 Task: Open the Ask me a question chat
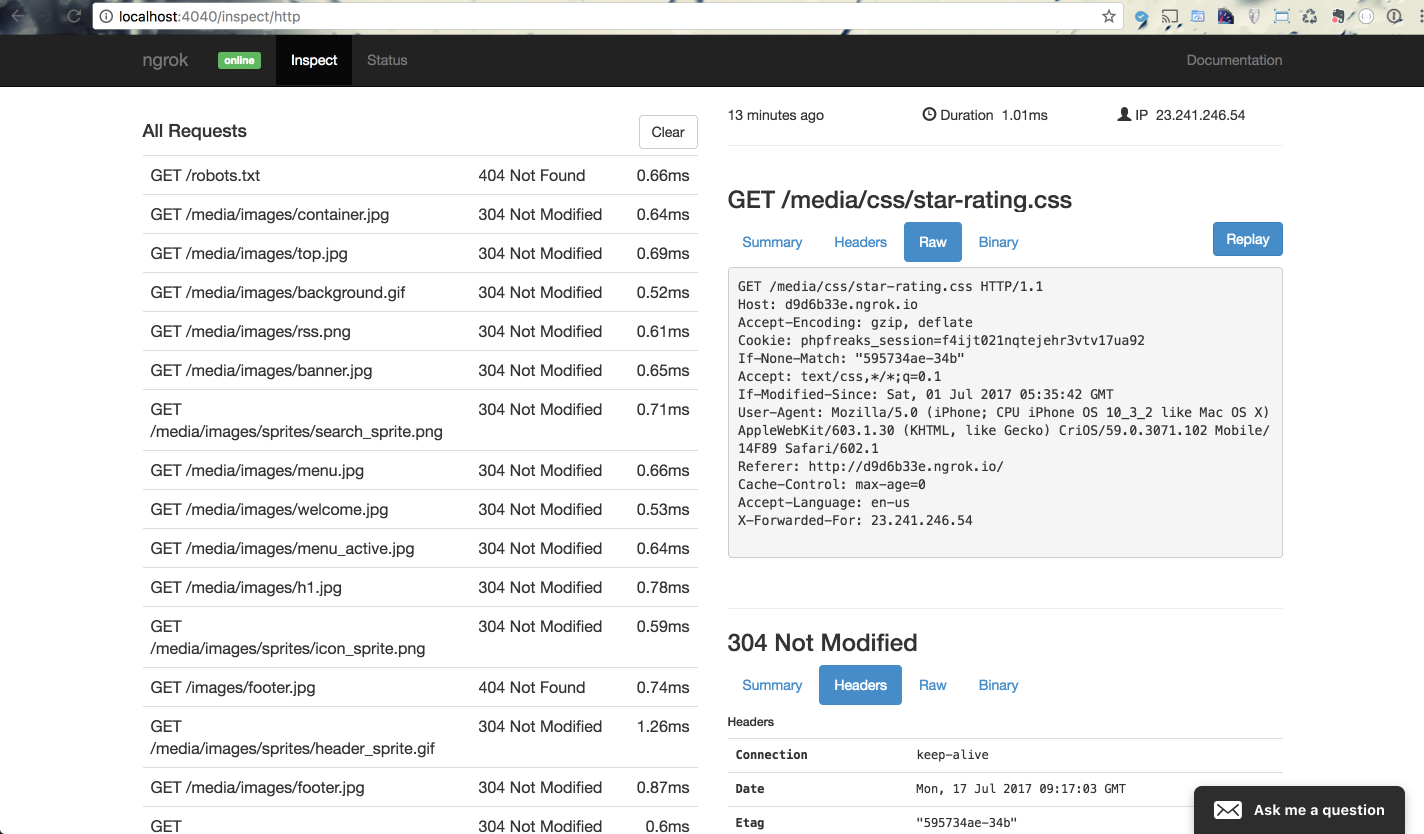click(x=1299, y=810)
